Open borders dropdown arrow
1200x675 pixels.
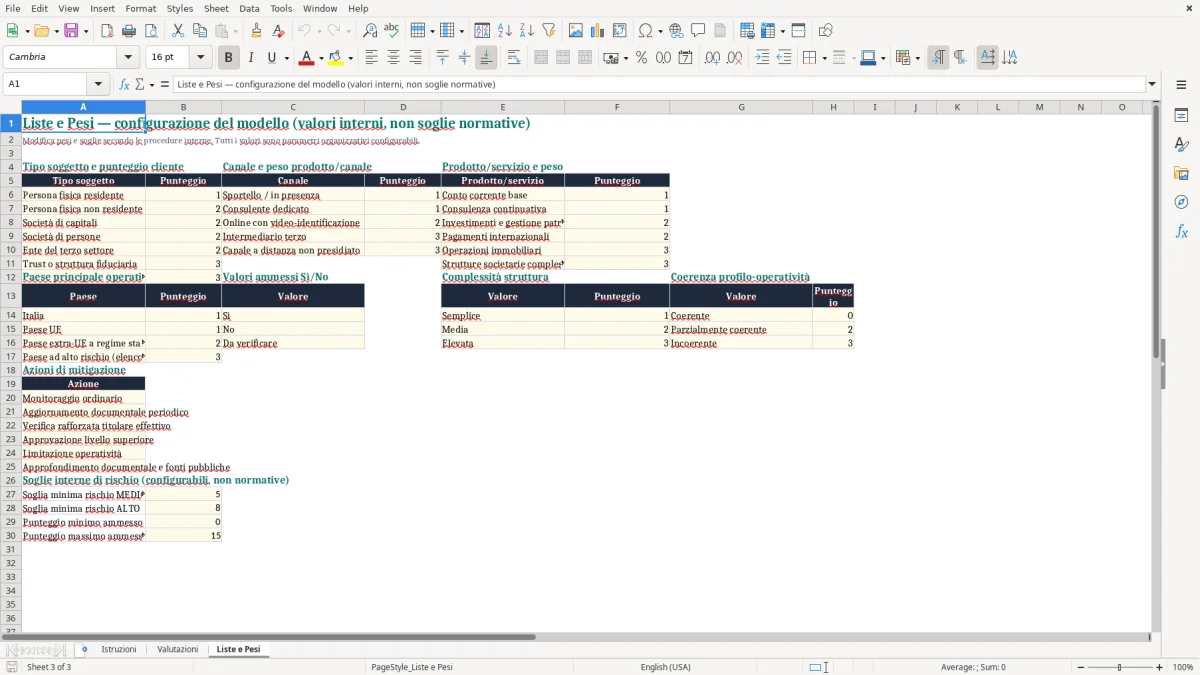pos(824,58)
